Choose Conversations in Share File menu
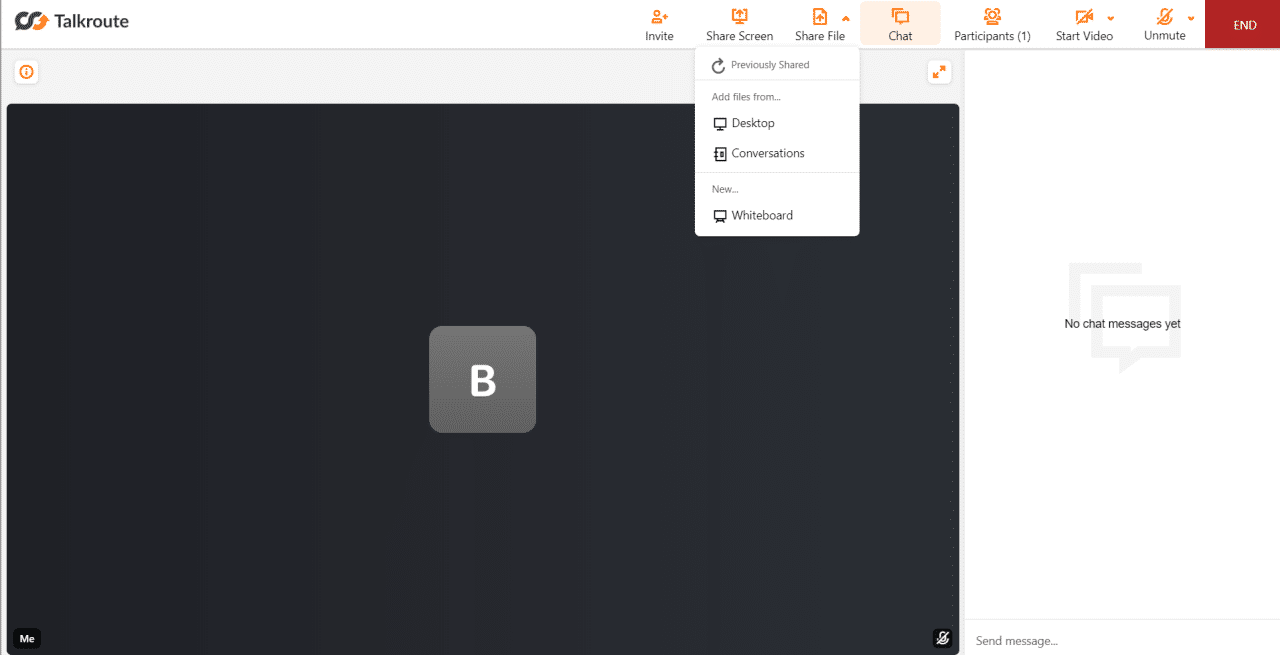Viewport: 1280px width, 655px height. (x=767, y=153)
